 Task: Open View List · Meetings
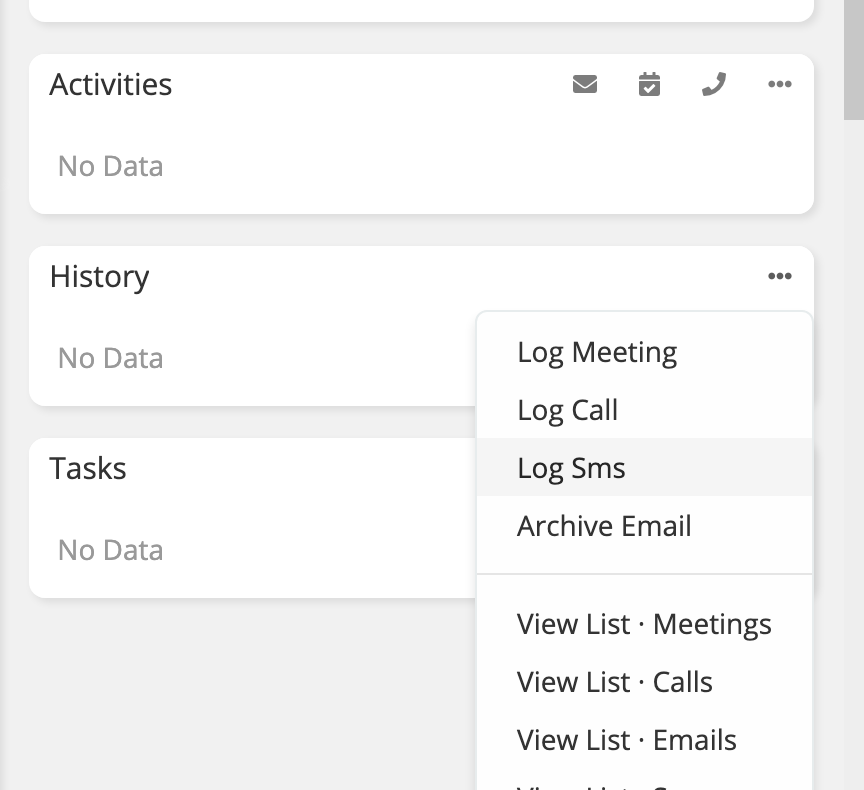(x=644, y=624)
